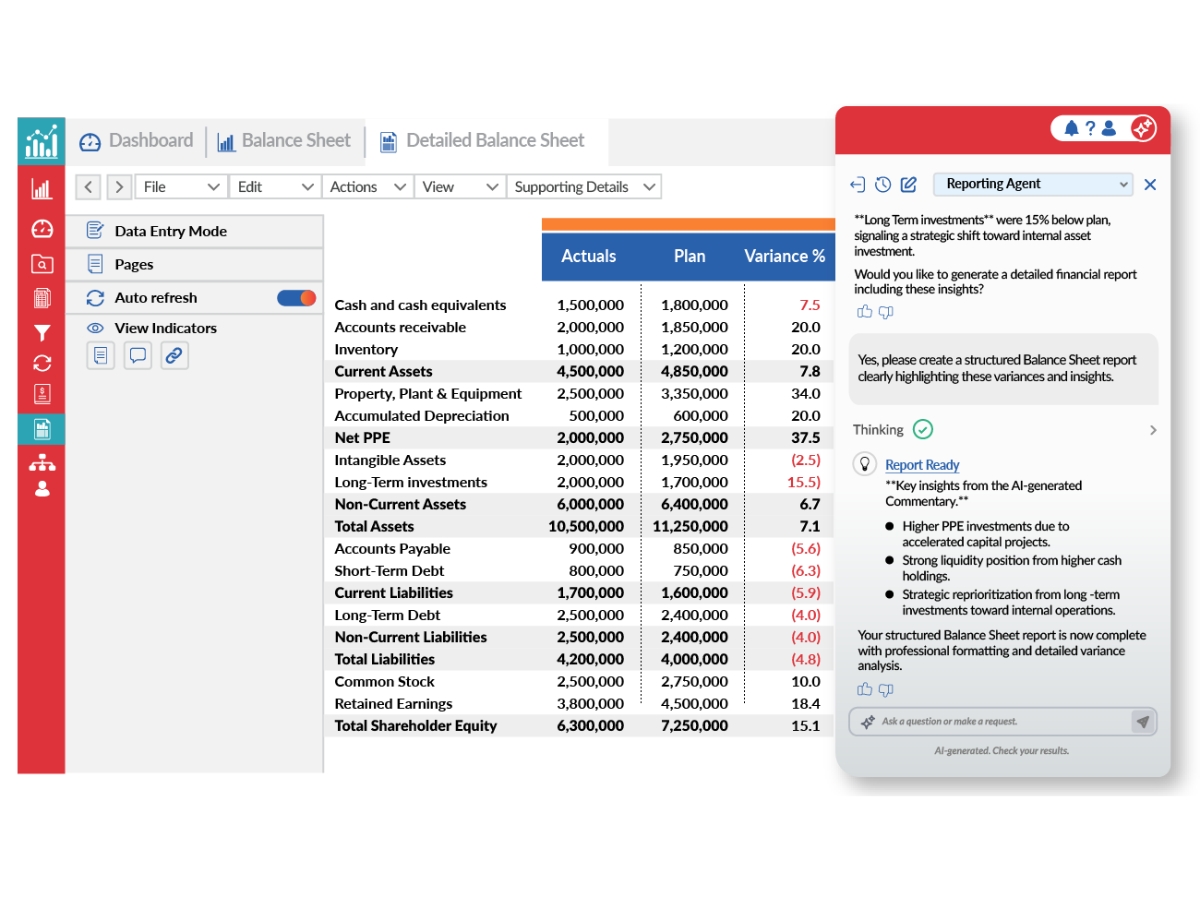Click the document icon under View Indicators
This screenshot has height=900, width=1200.
[x=100, y=355]
